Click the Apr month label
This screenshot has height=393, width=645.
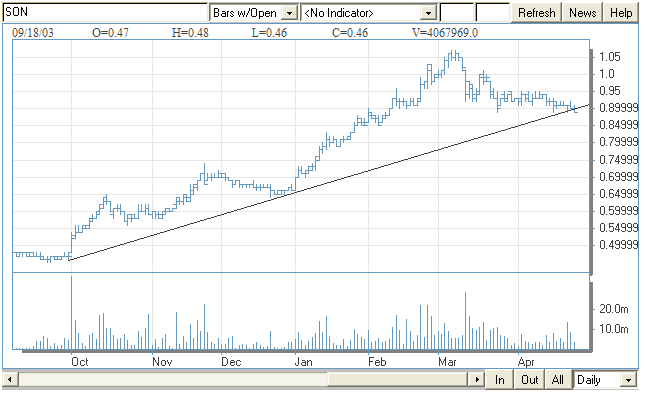pyautogui.click(x=526, y=362)
